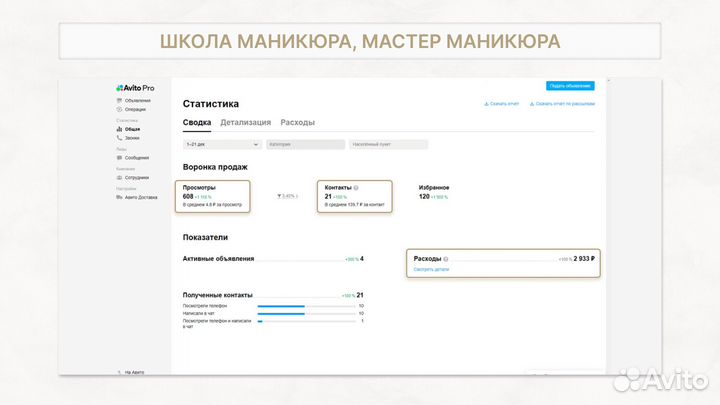Viewport: 720px width, 405px height.
Task: Switch to the Сводка tab
Action: point(197,123)
